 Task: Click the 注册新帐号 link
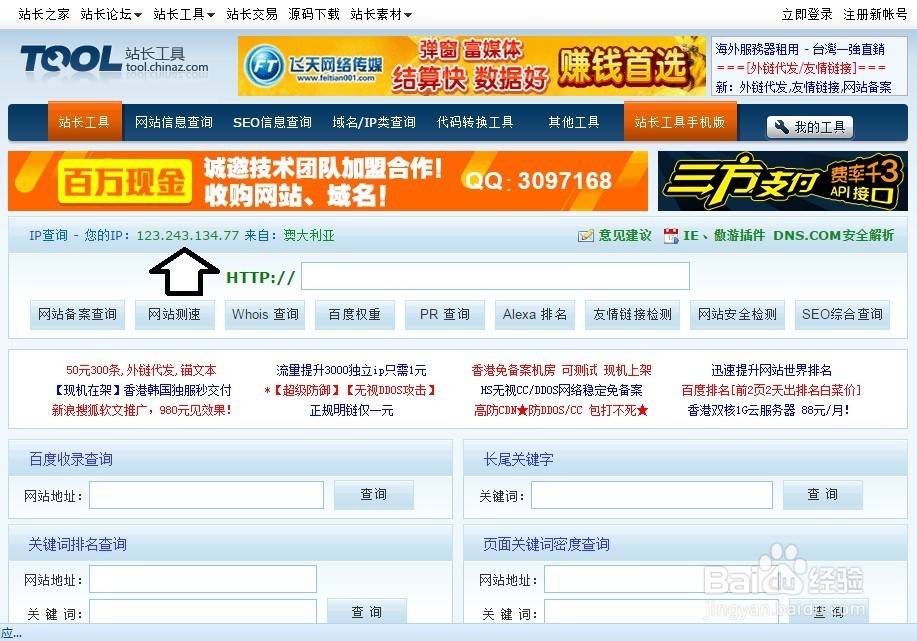click(875, 13)
